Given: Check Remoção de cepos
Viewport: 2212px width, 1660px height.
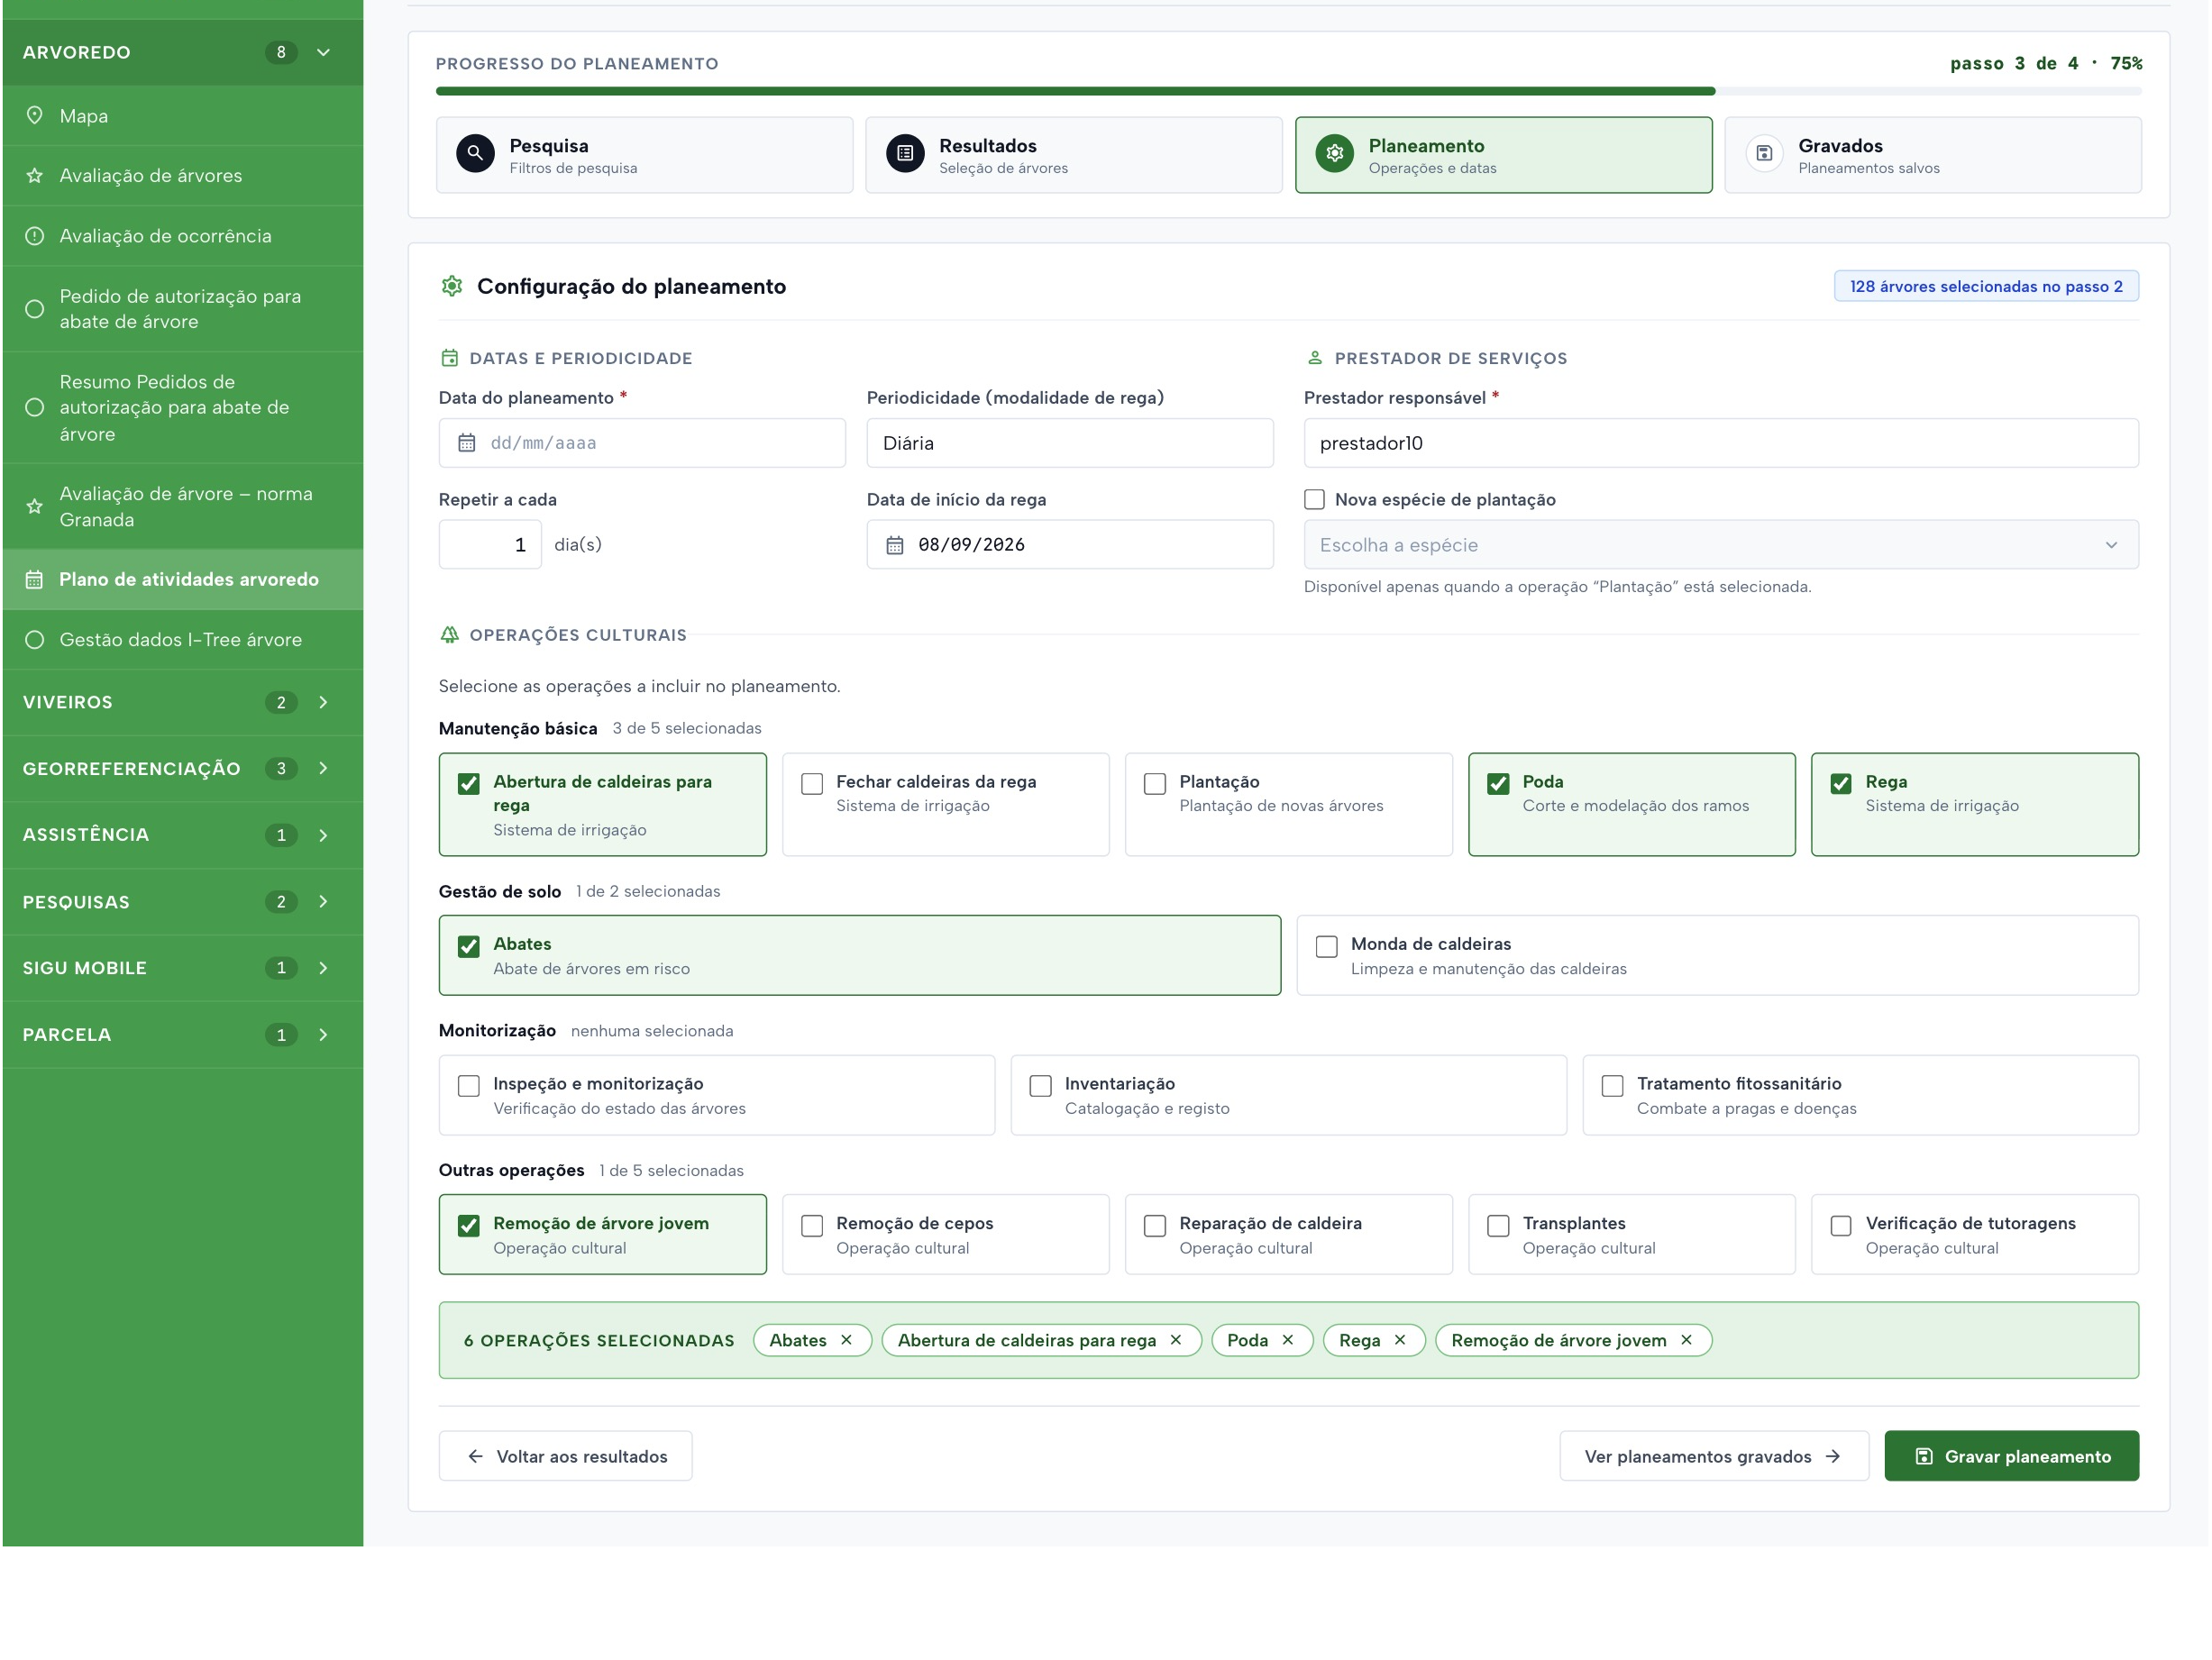Looking at the screenshot, I should click(x=812, y=1226).
